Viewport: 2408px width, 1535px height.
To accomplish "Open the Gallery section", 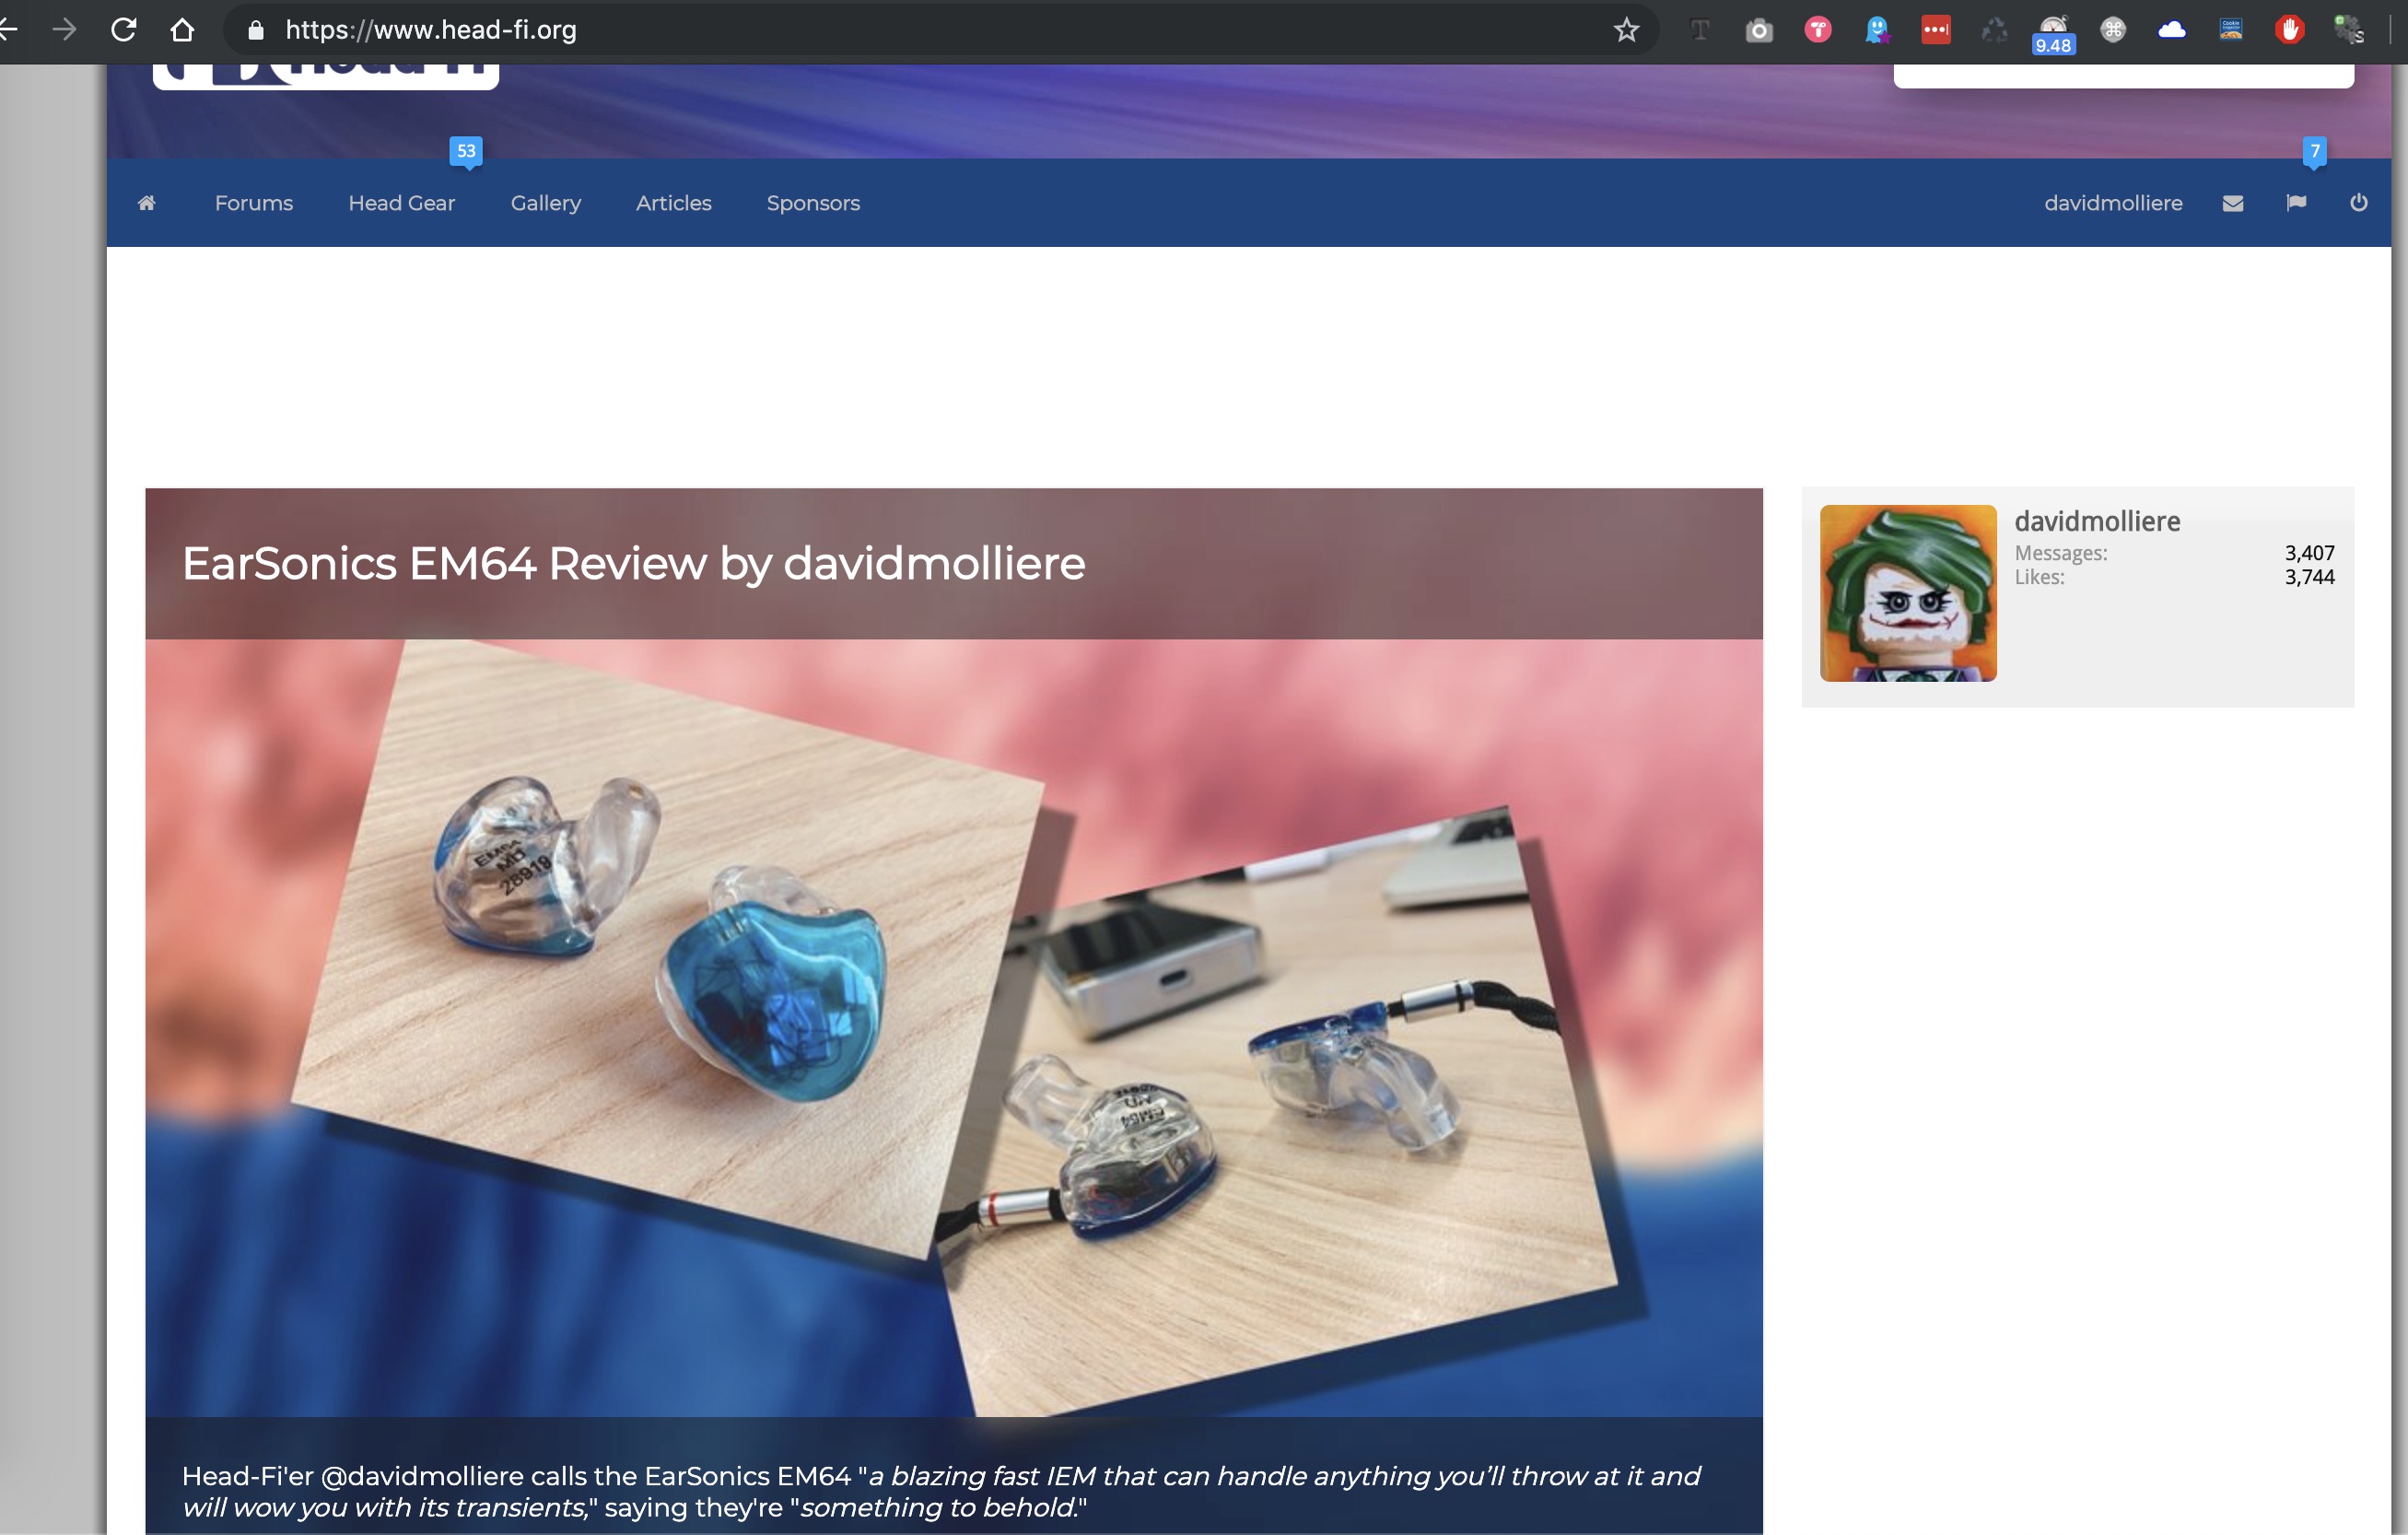I will click(546, 203).
